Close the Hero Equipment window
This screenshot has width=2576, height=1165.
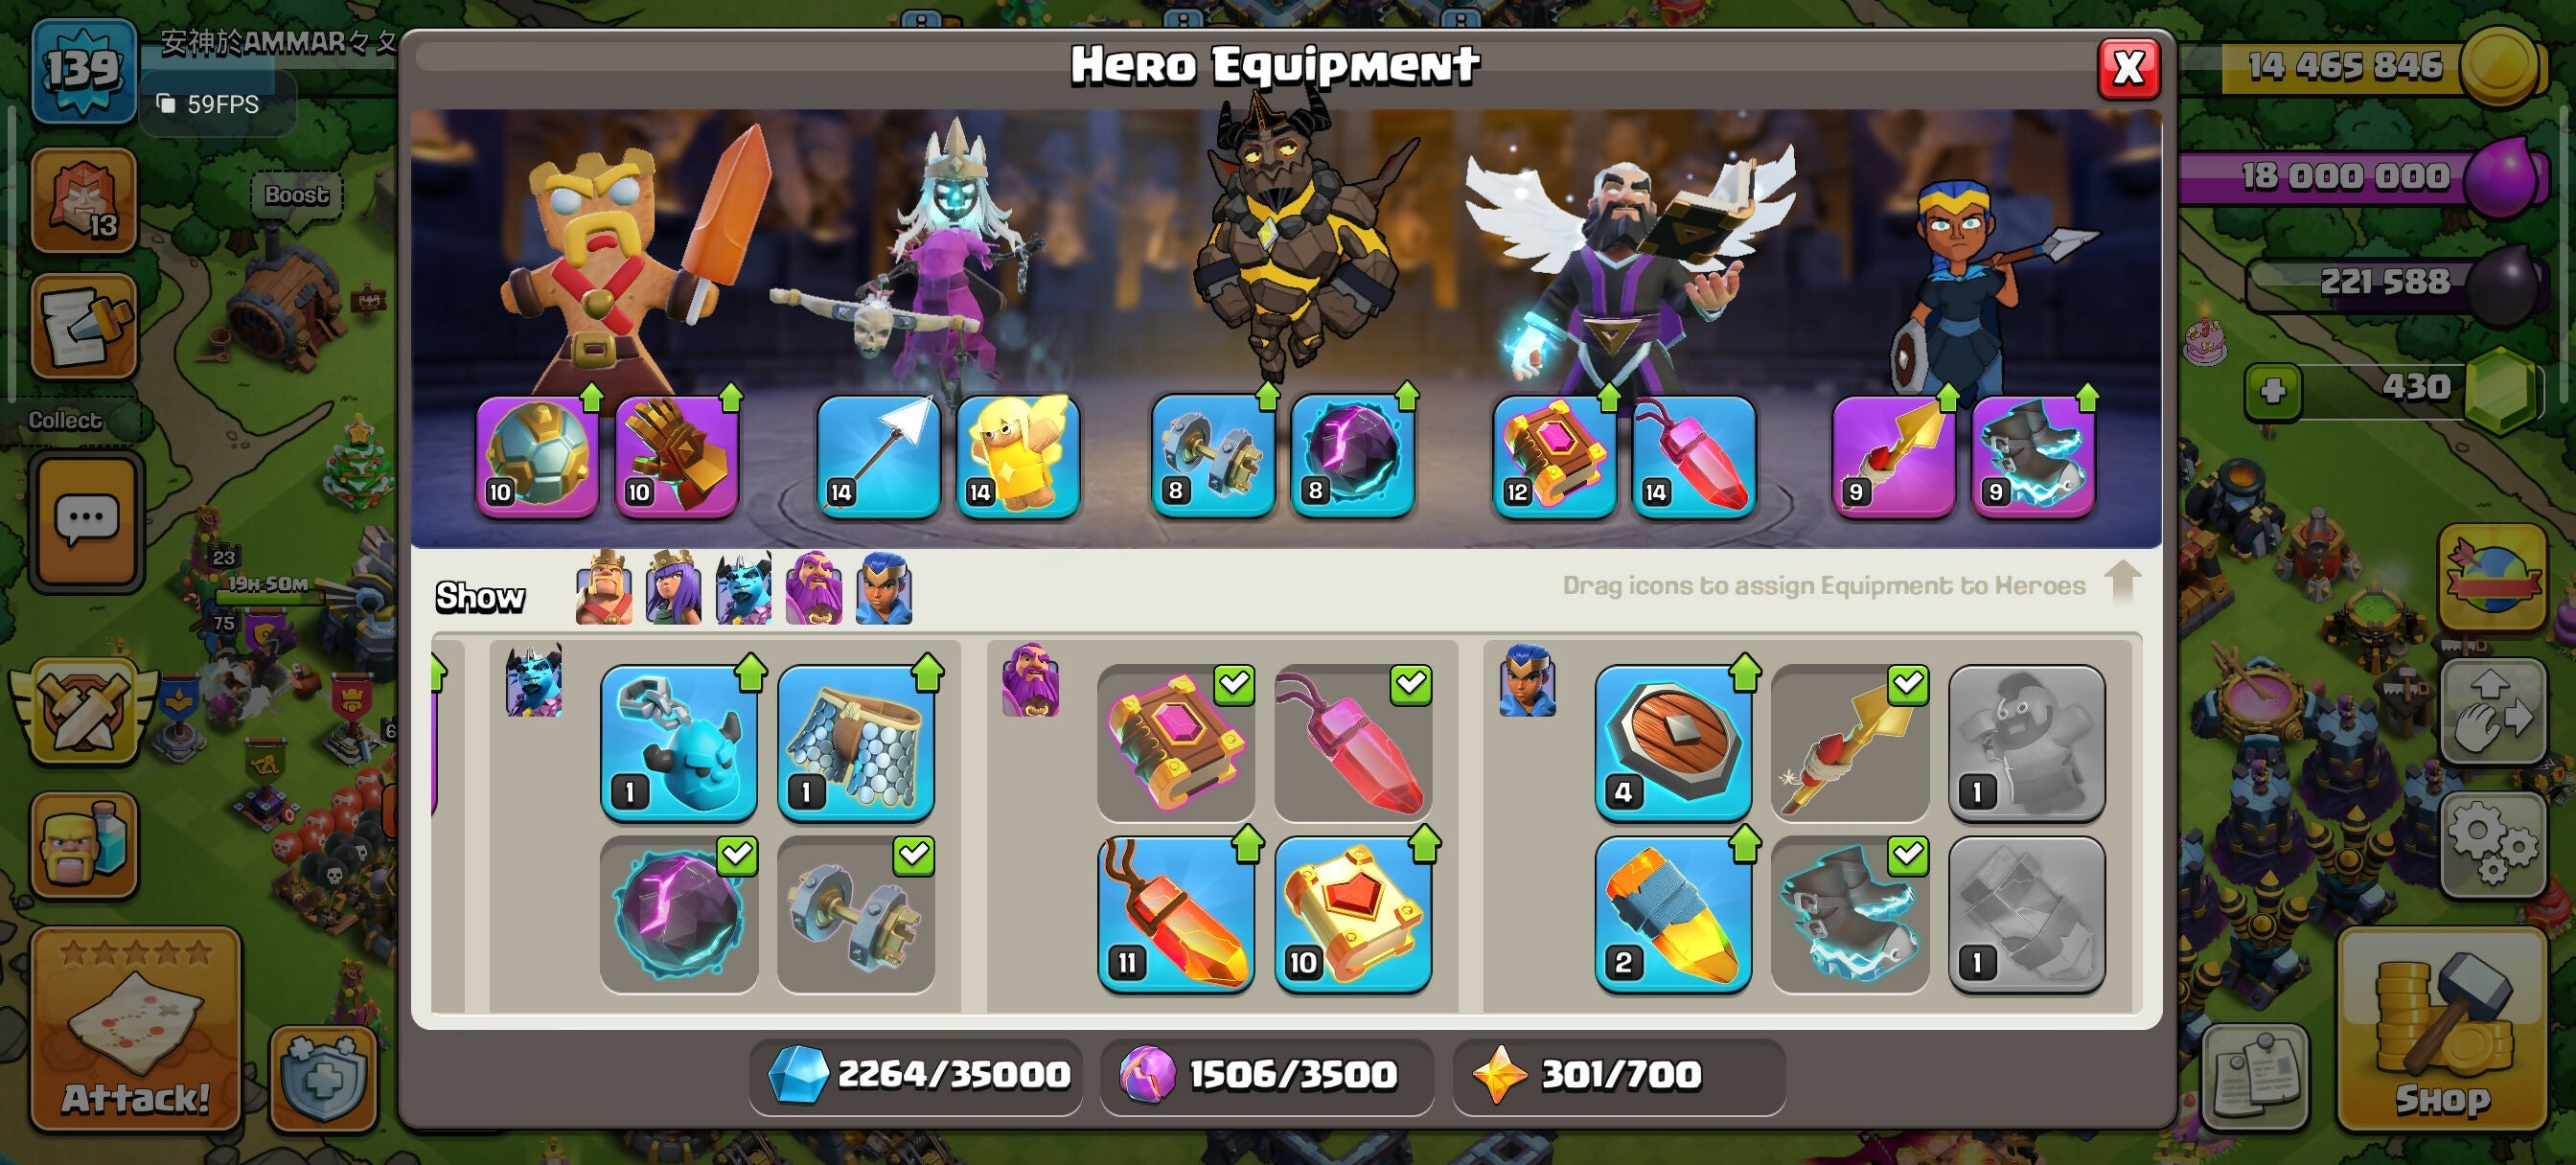tap(2128, 69)
